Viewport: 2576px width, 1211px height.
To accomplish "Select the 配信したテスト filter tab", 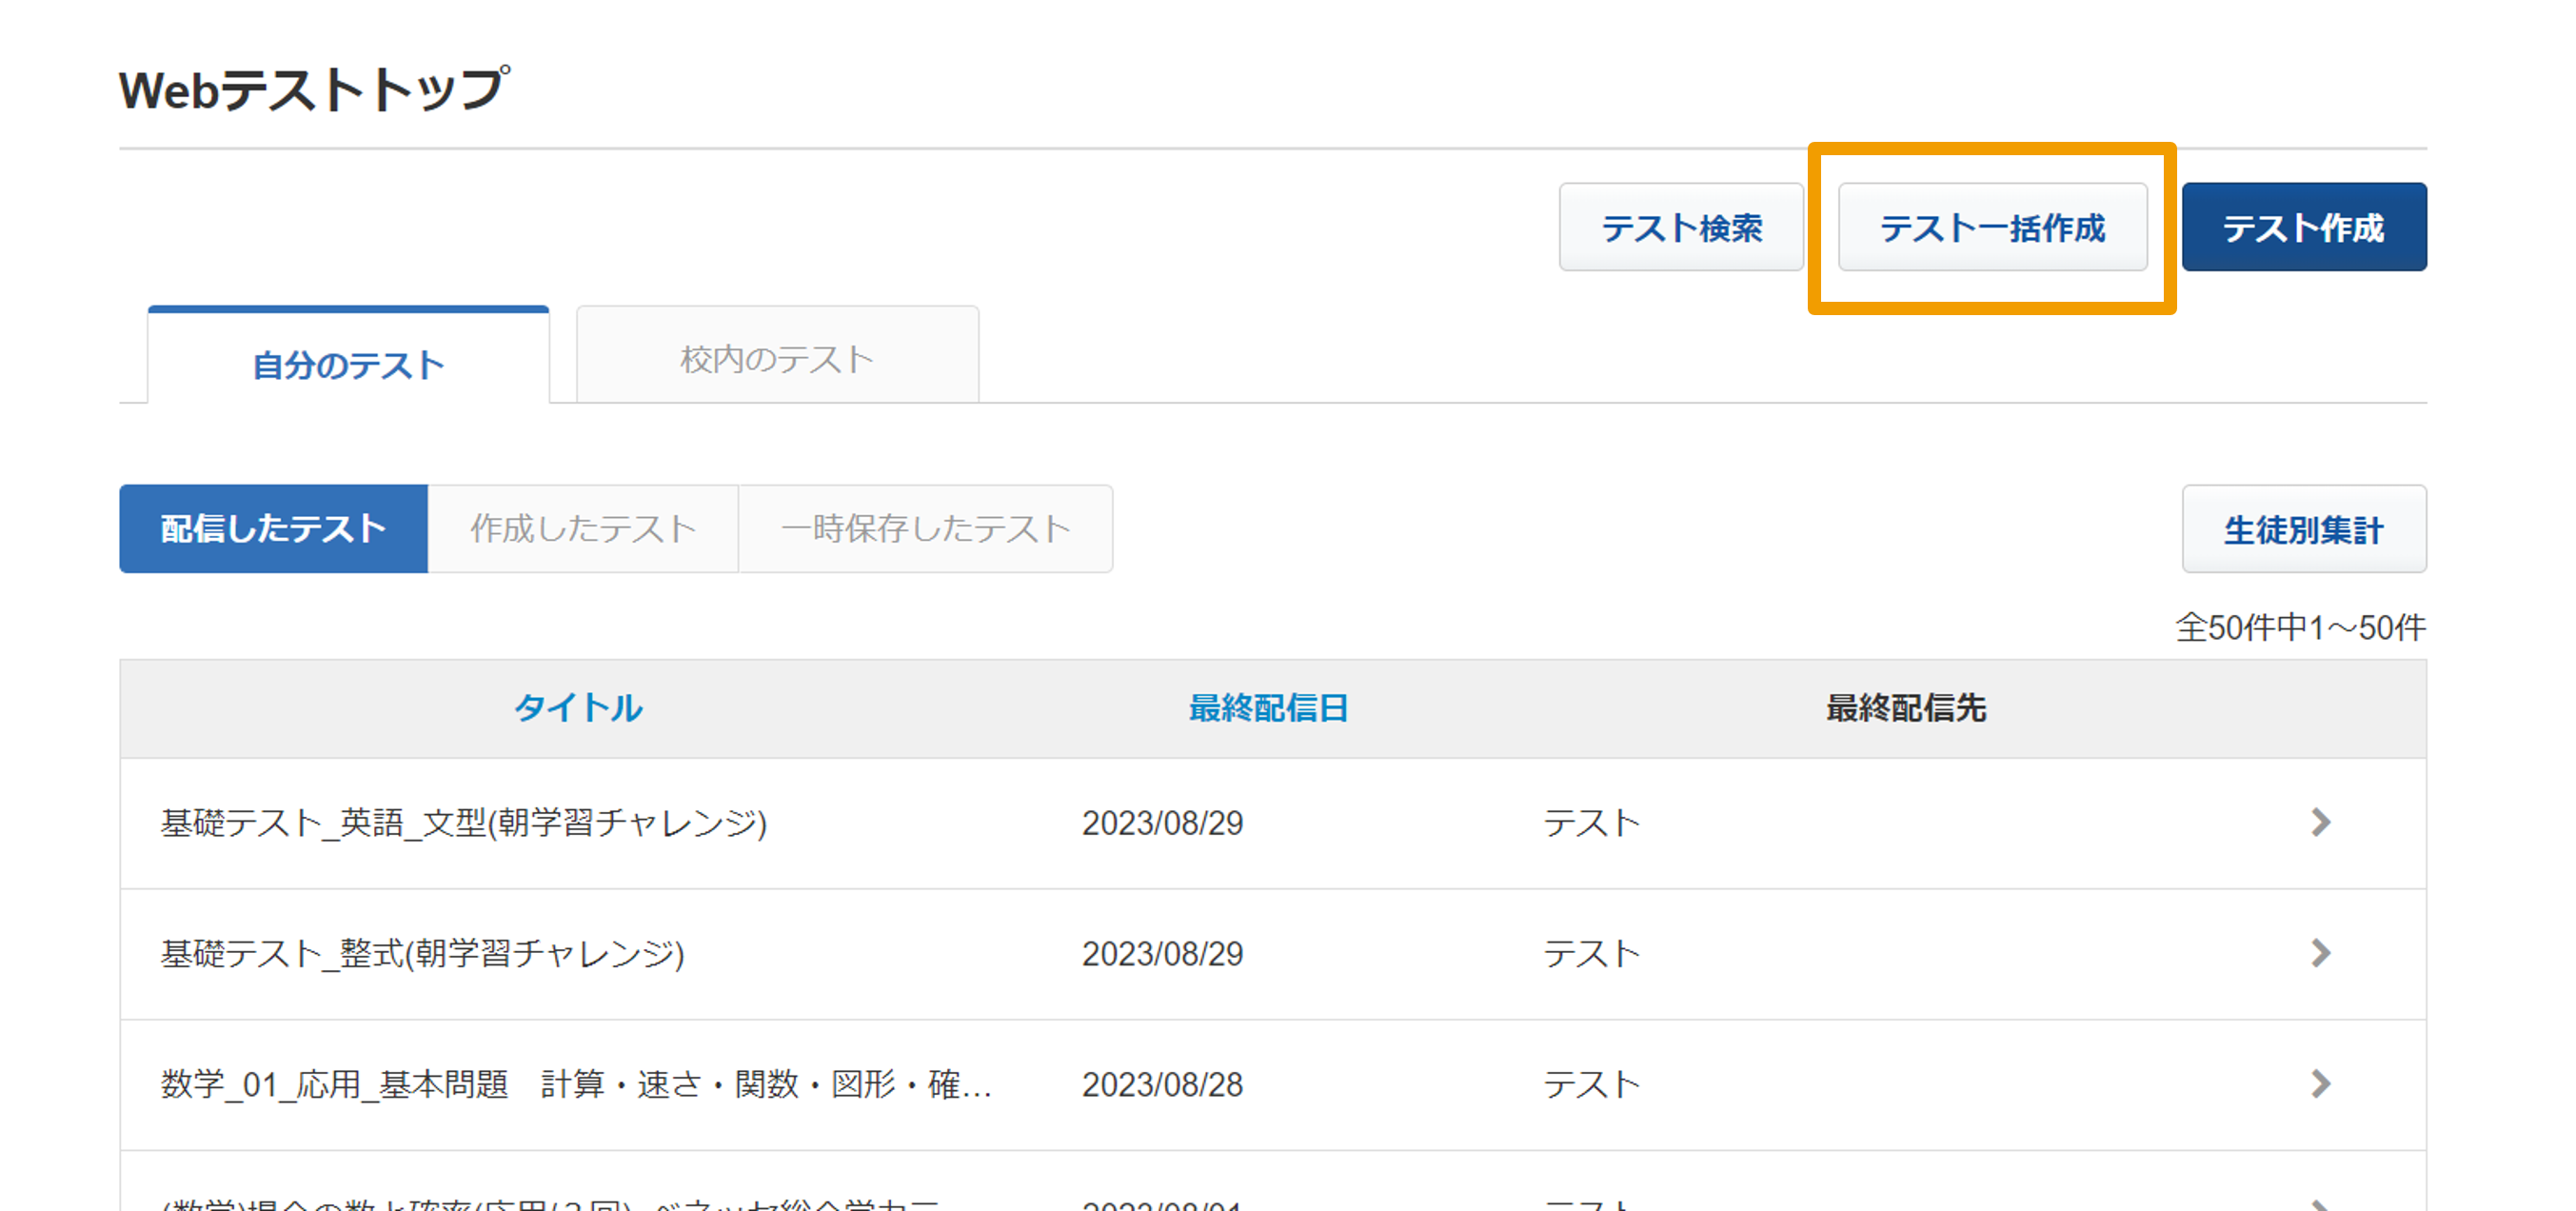I will tap(273, 529).
